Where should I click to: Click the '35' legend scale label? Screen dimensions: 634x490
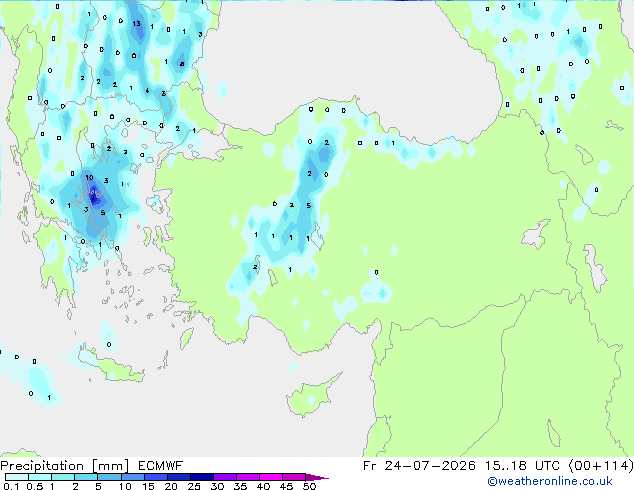(x=240, y=486)
